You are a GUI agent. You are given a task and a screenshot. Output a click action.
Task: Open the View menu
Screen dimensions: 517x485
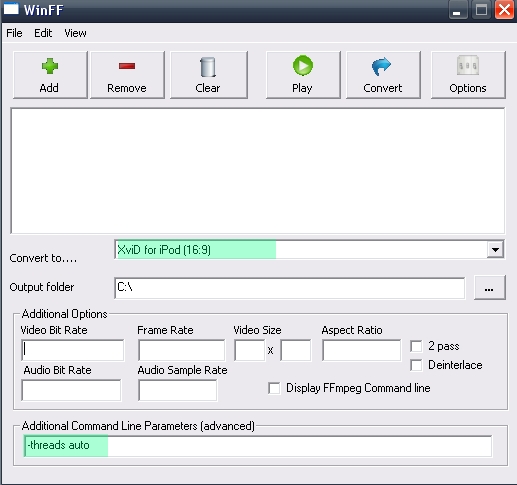click(75, 33)
